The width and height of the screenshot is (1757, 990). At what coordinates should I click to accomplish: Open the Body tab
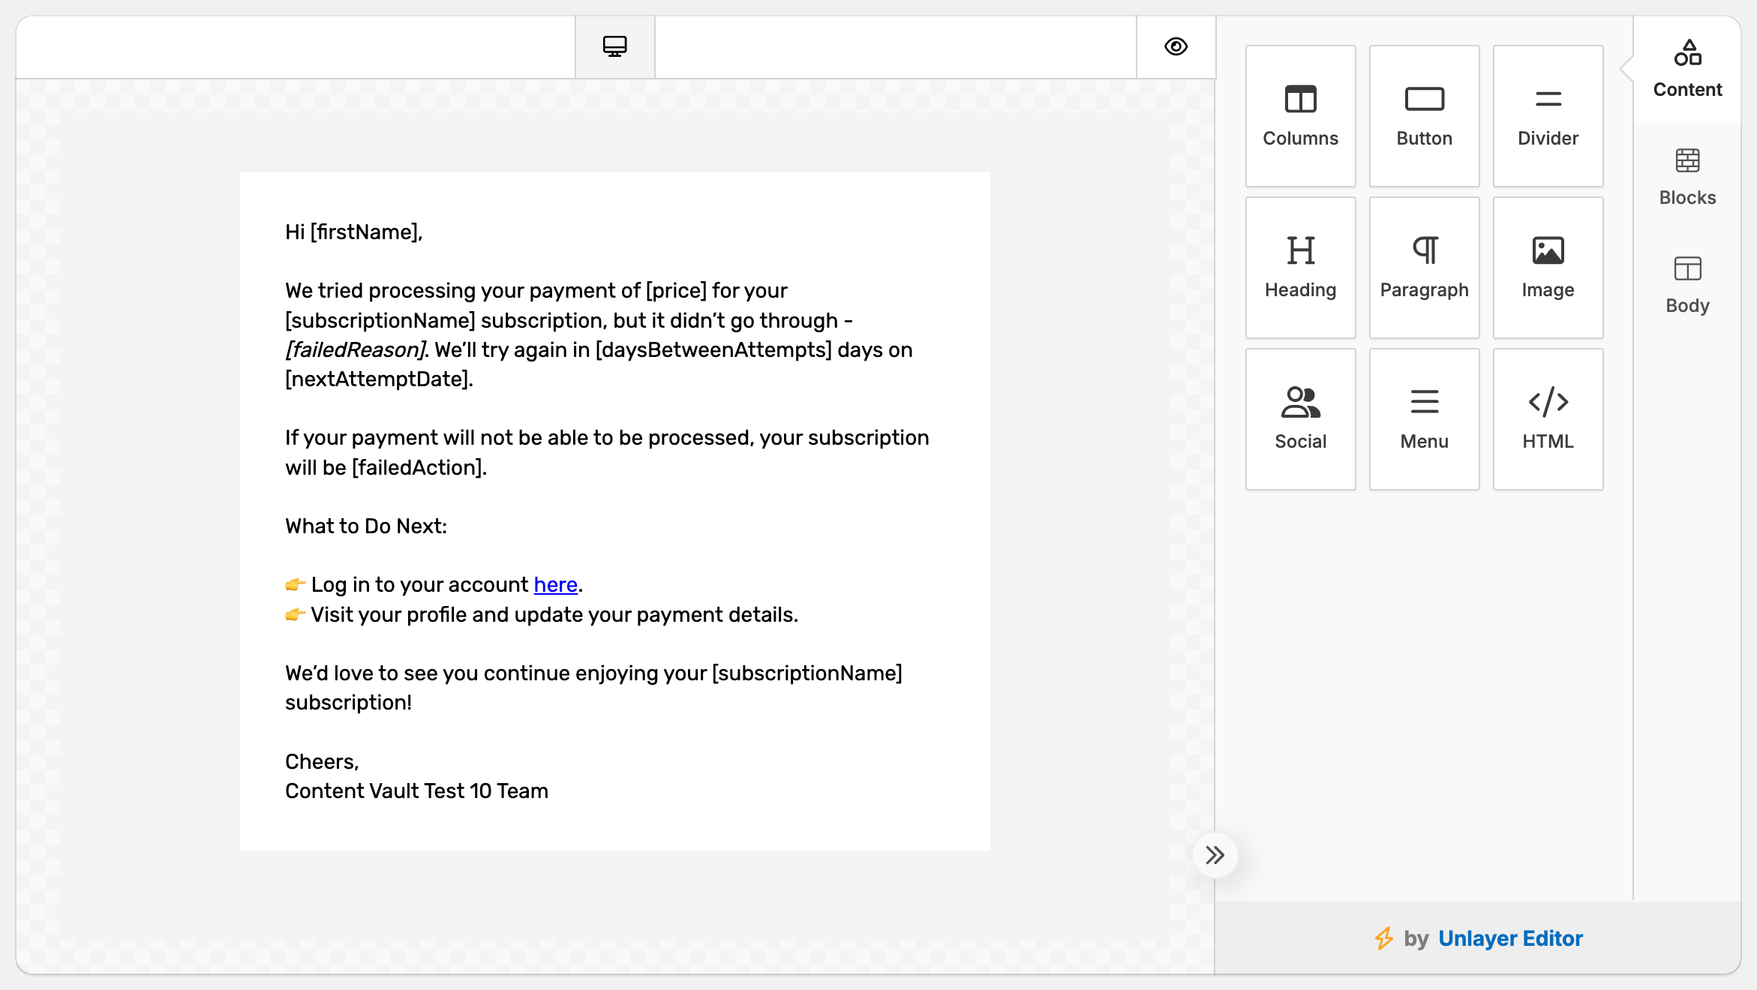[1687, 285]
